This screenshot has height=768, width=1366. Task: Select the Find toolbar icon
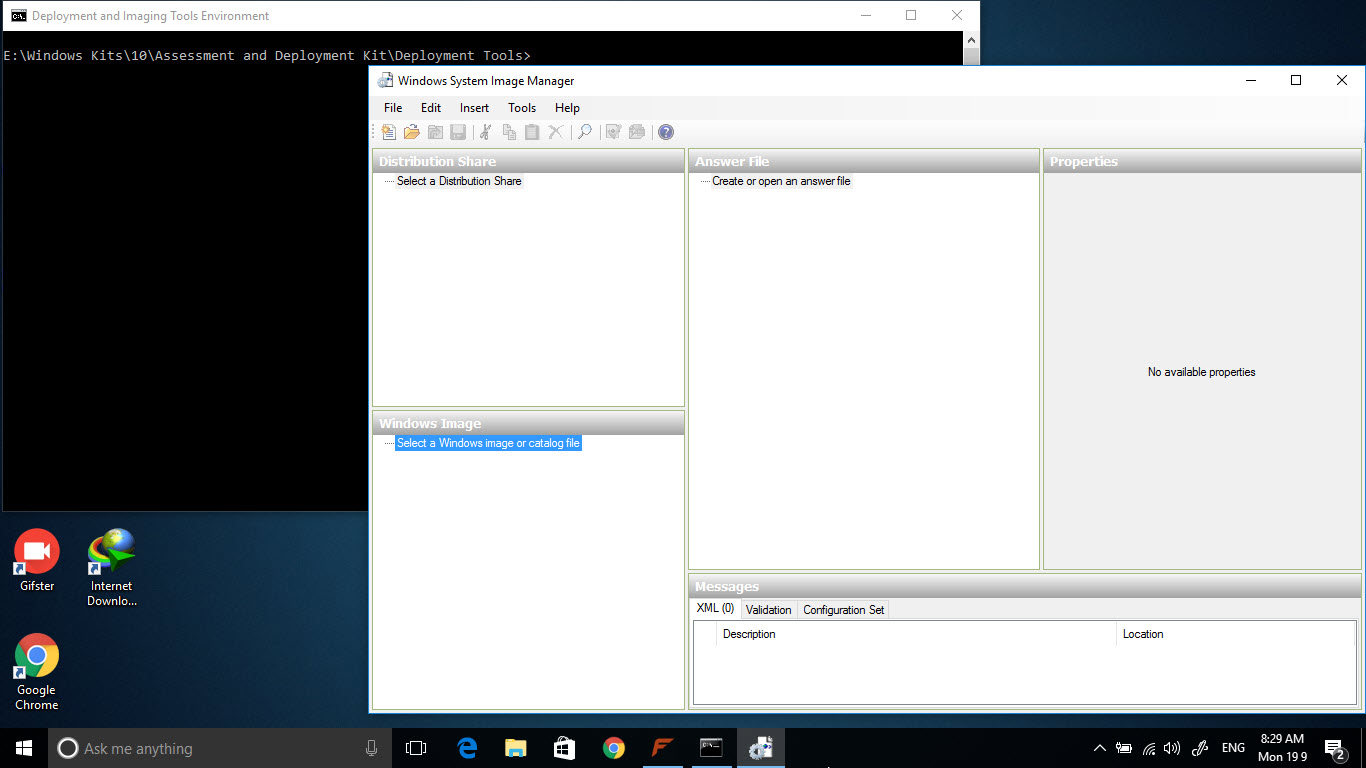(585, 131)
